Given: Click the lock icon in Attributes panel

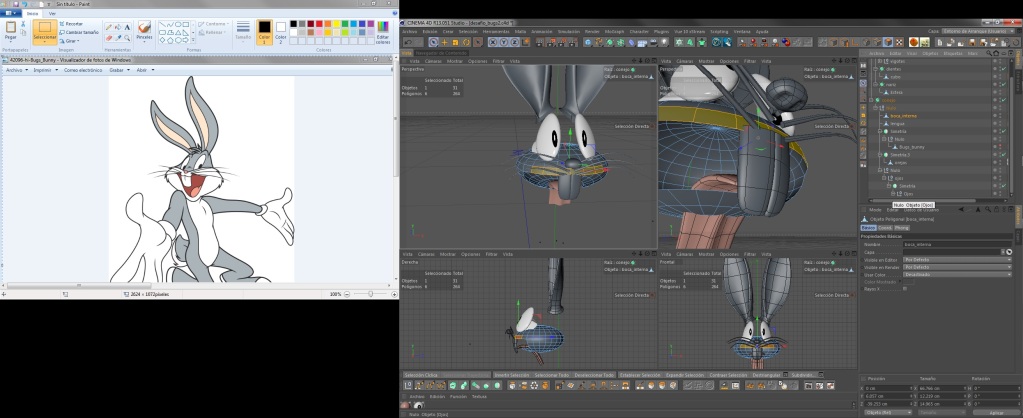Looking at the screenshot, I should 996,209.
